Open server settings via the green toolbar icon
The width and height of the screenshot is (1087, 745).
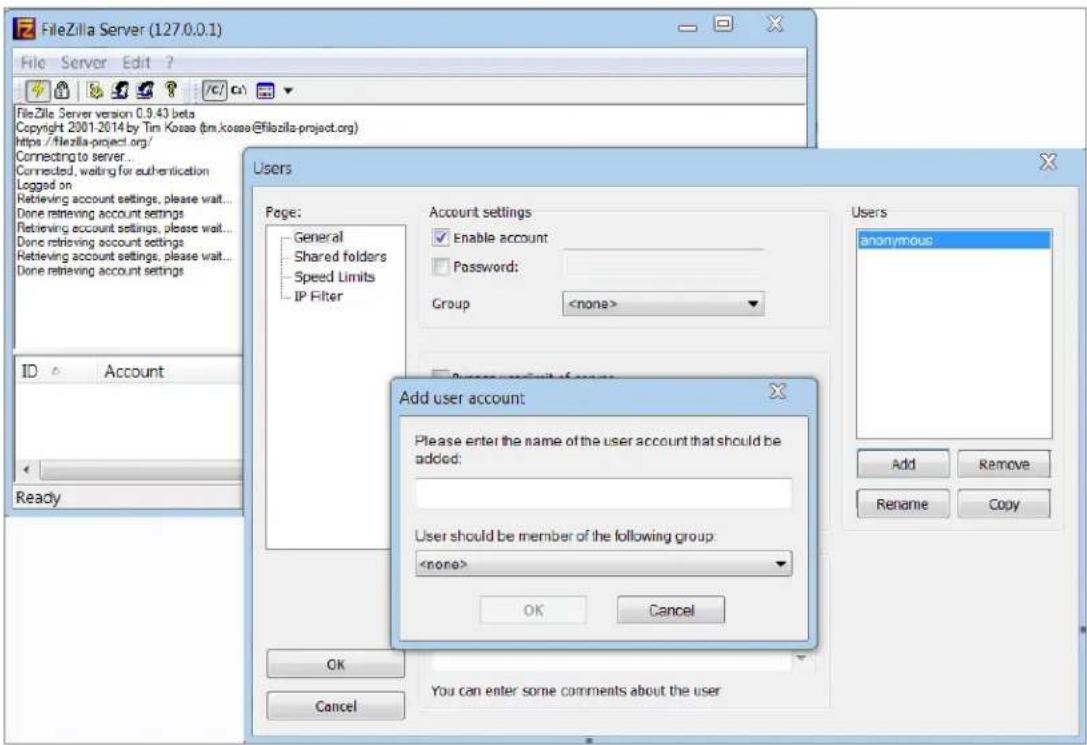click(x=96, y=90)
